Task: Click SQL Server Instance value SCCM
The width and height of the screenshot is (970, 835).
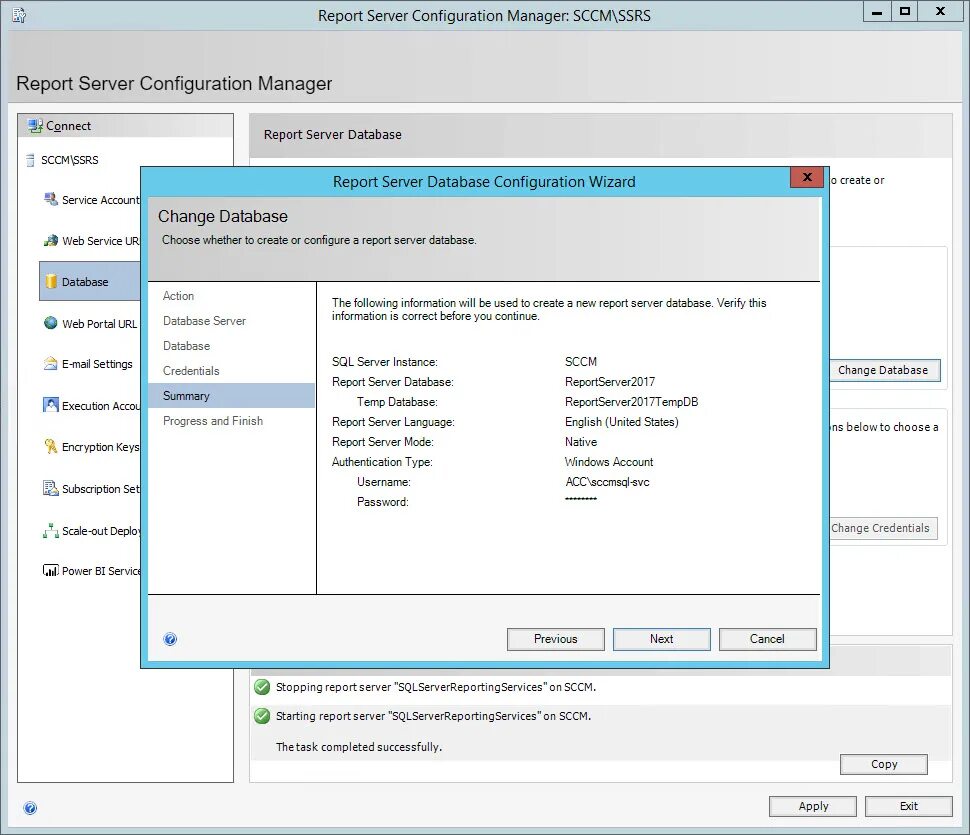Action: [x=580, y=361]
